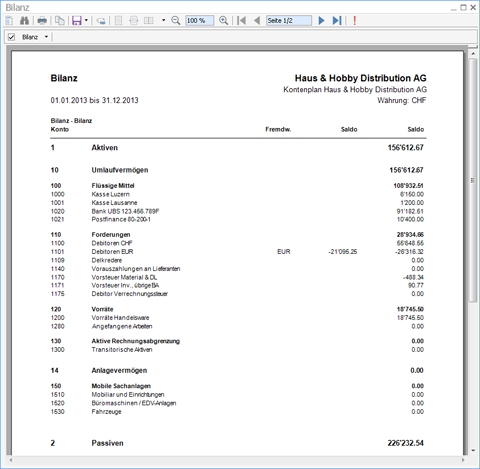Click the document parameters icon at toolbar start
This screenshot has width=480, height=469.
9,21
